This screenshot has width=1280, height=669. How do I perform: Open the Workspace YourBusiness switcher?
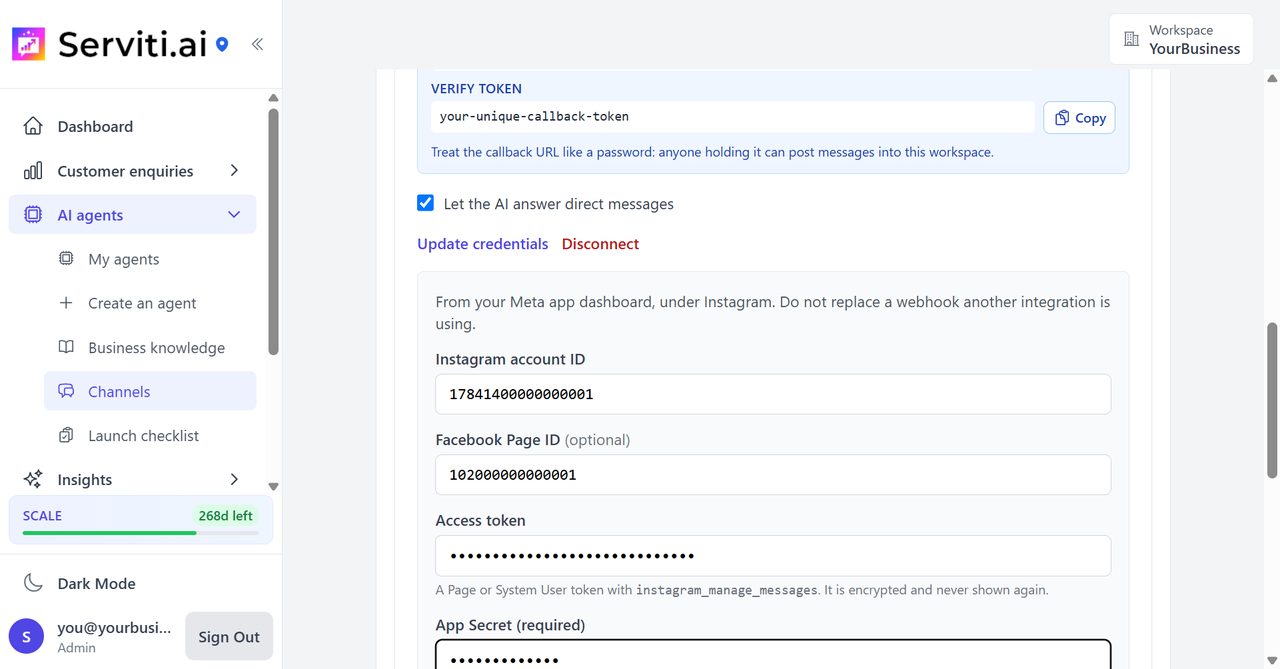(1181, 39)
